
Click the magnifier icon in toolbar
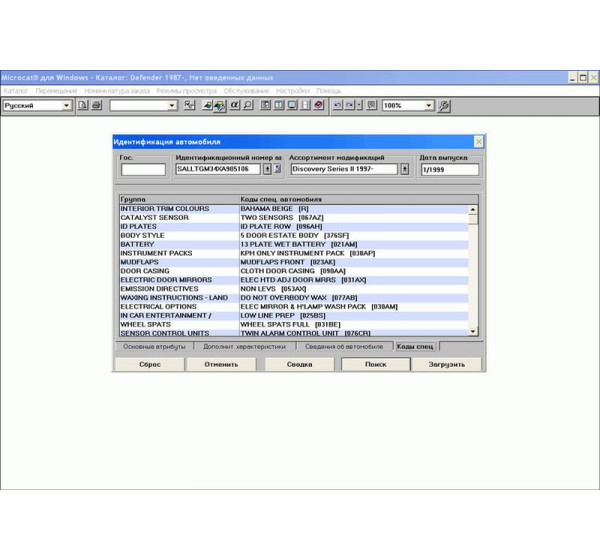click(248, 105)
